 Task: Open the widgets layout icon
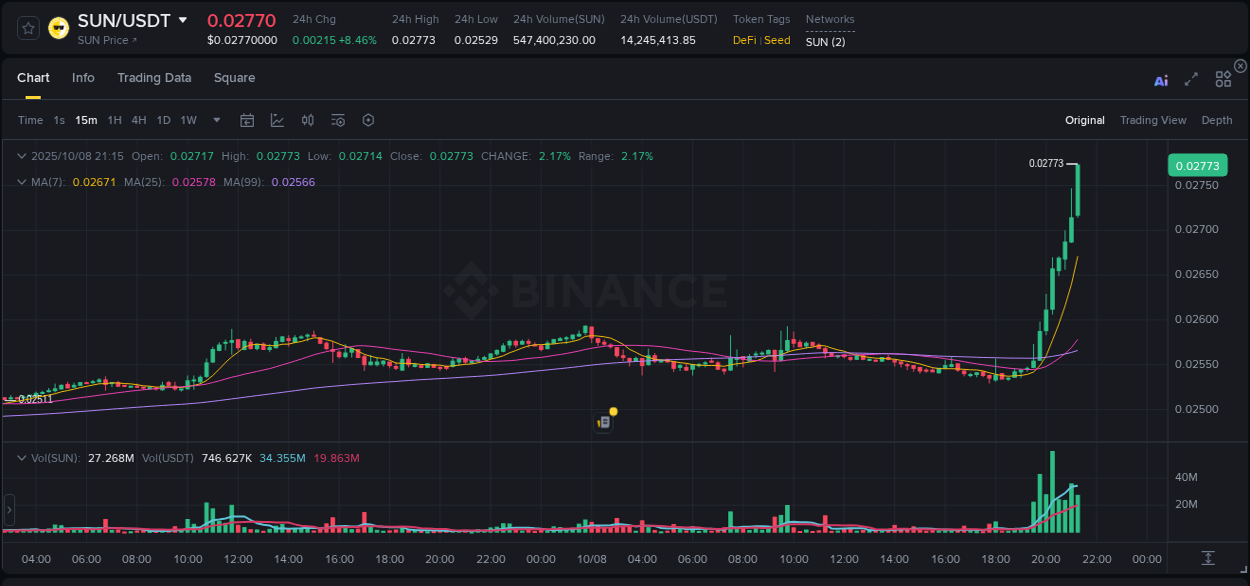coord(1223,79)
